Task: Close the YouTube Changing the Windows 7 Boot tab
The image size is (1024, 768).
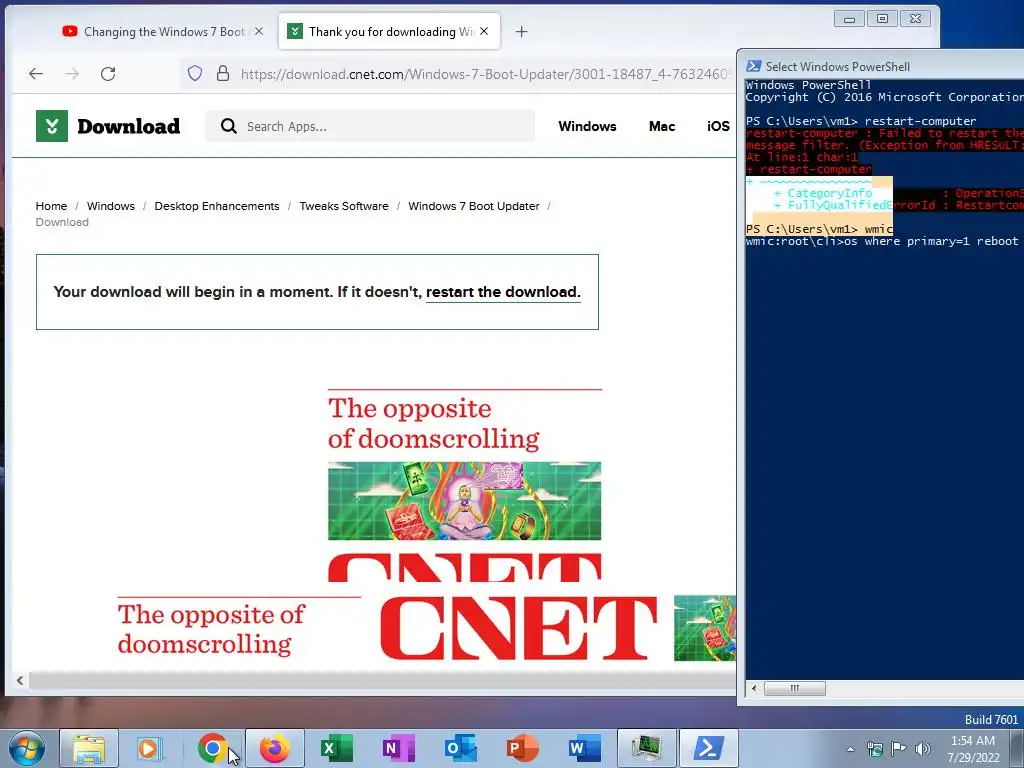Action: coord(259,31)
